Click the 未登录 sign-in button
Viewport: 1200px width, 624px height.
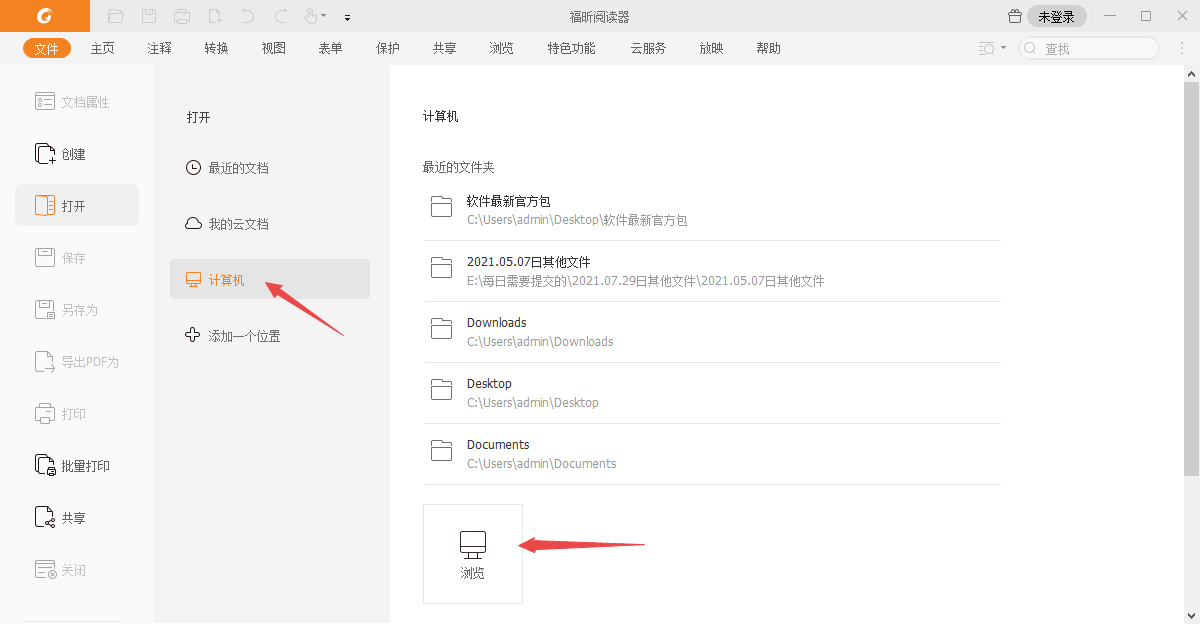pyautogui.click(x=1055, y=16)
